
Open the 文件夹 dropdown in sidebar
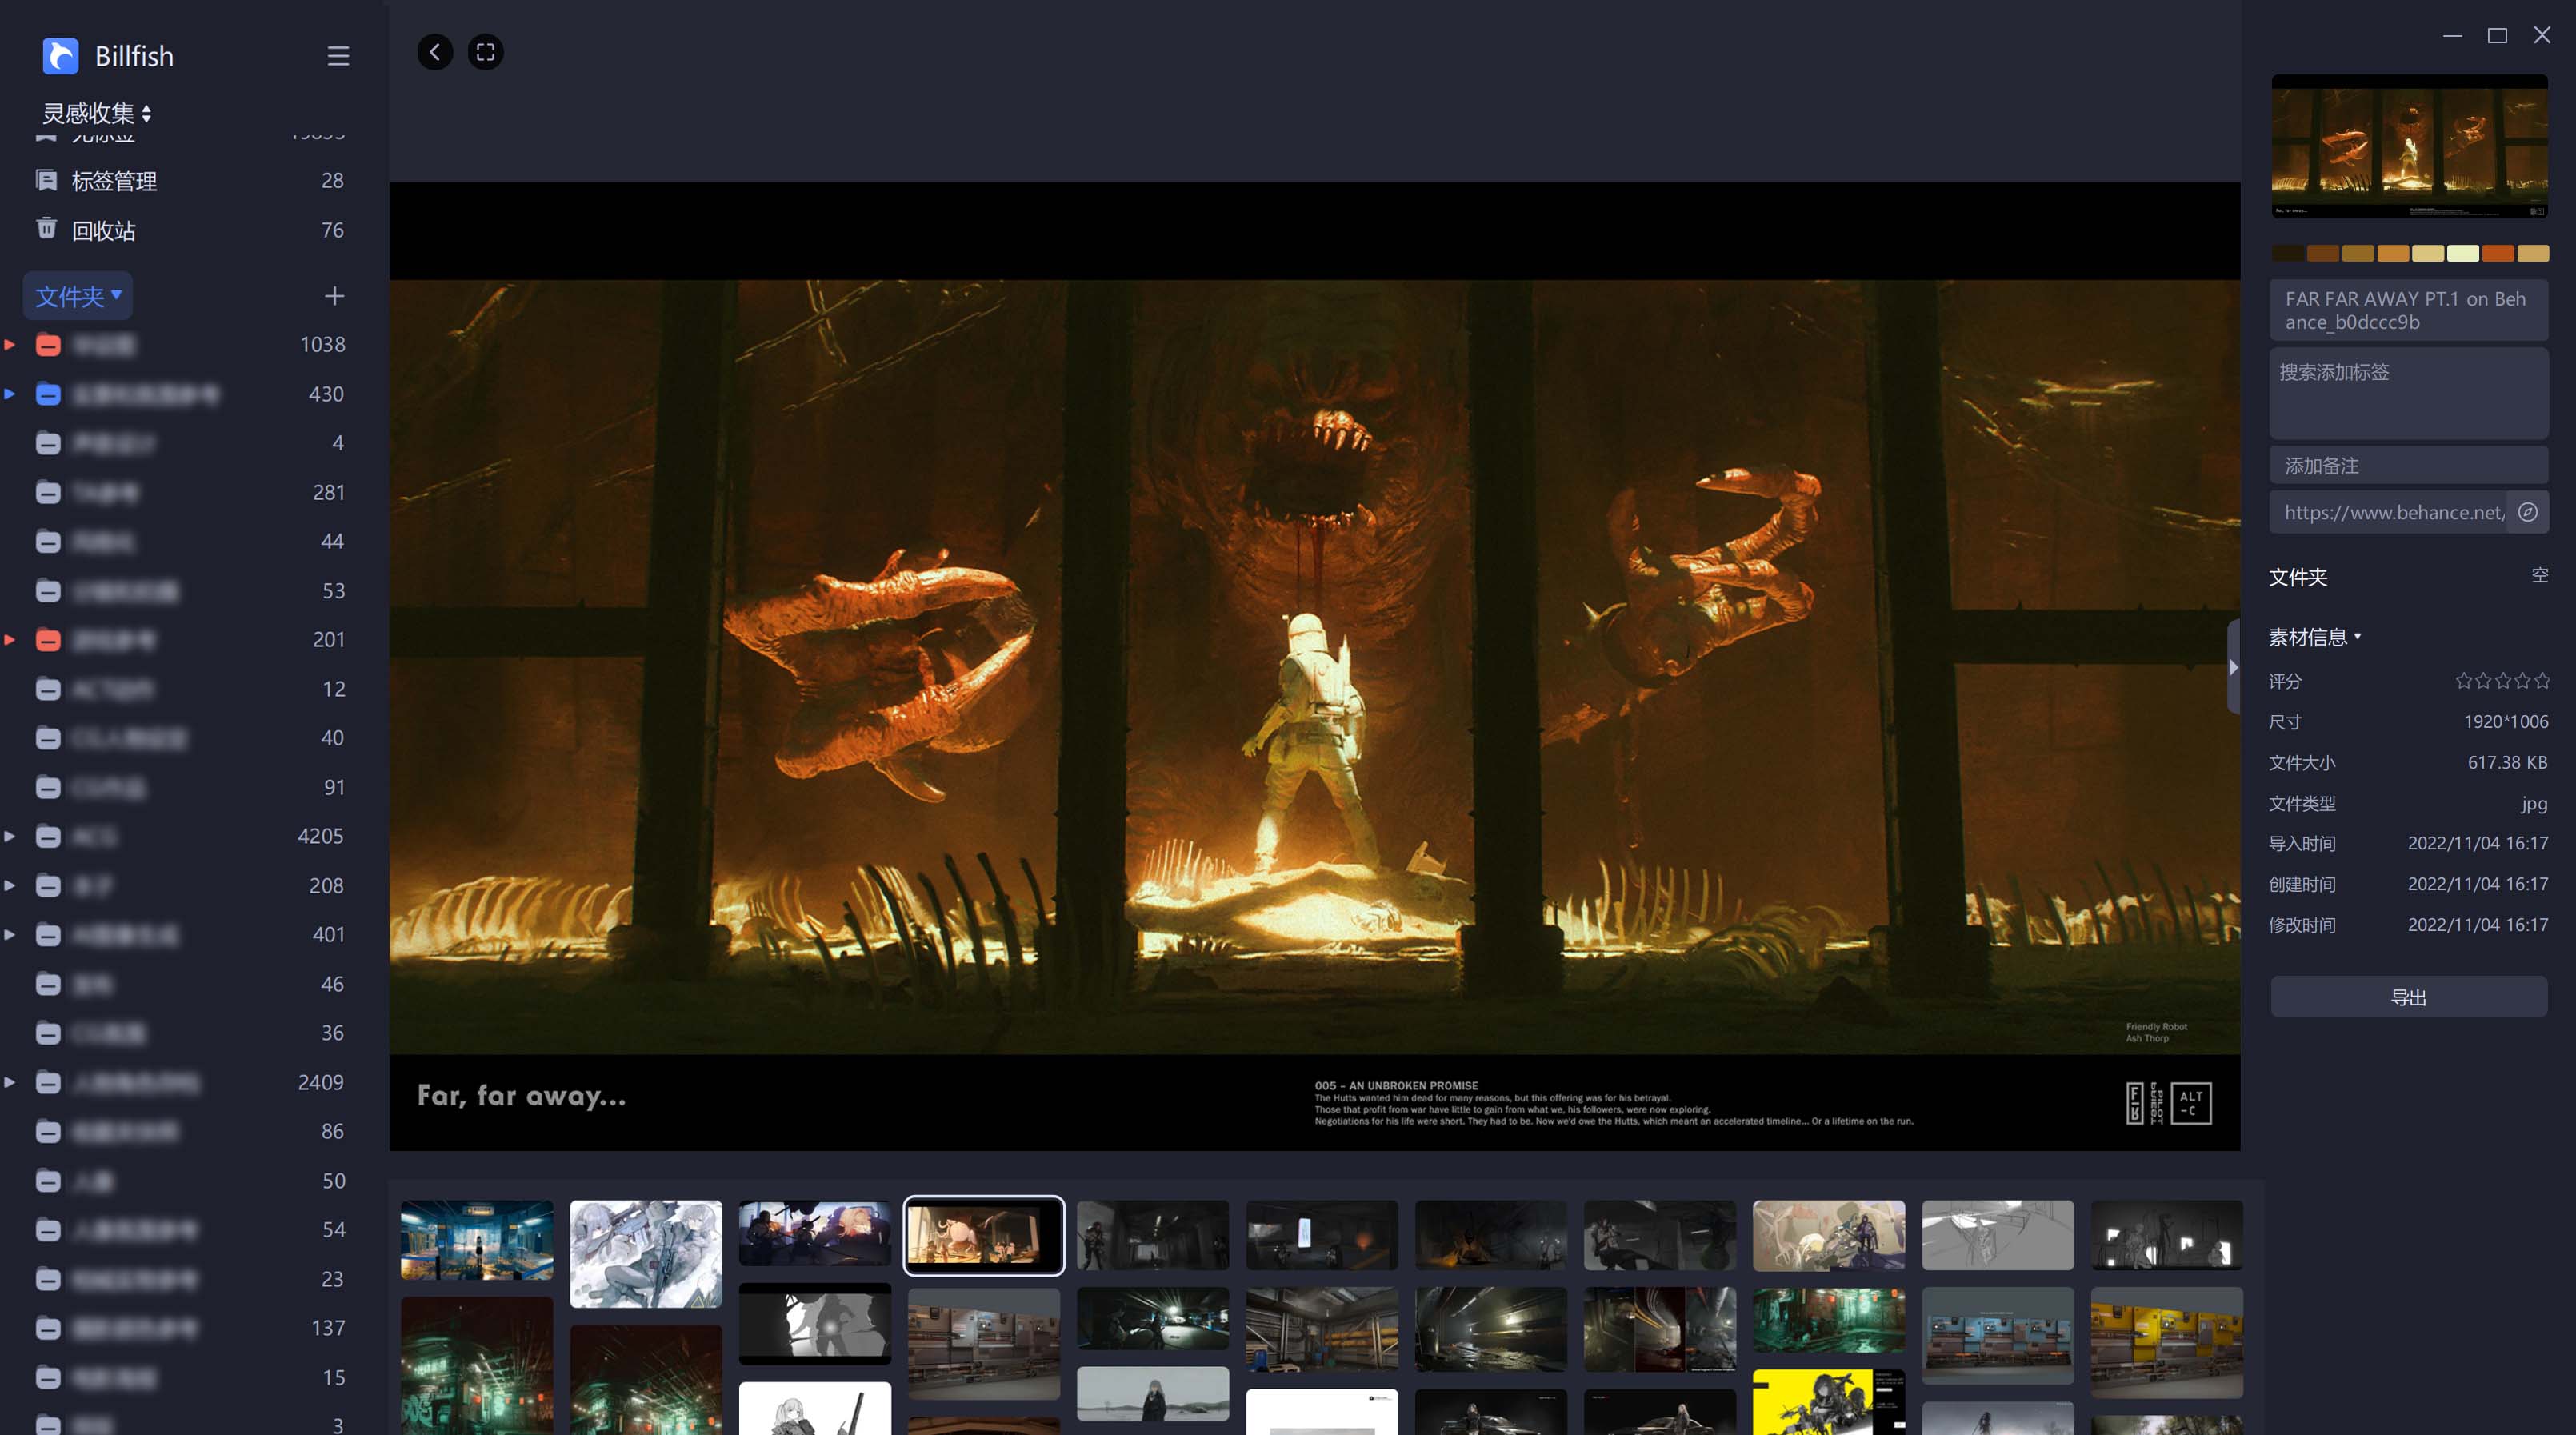pos(78,296)
